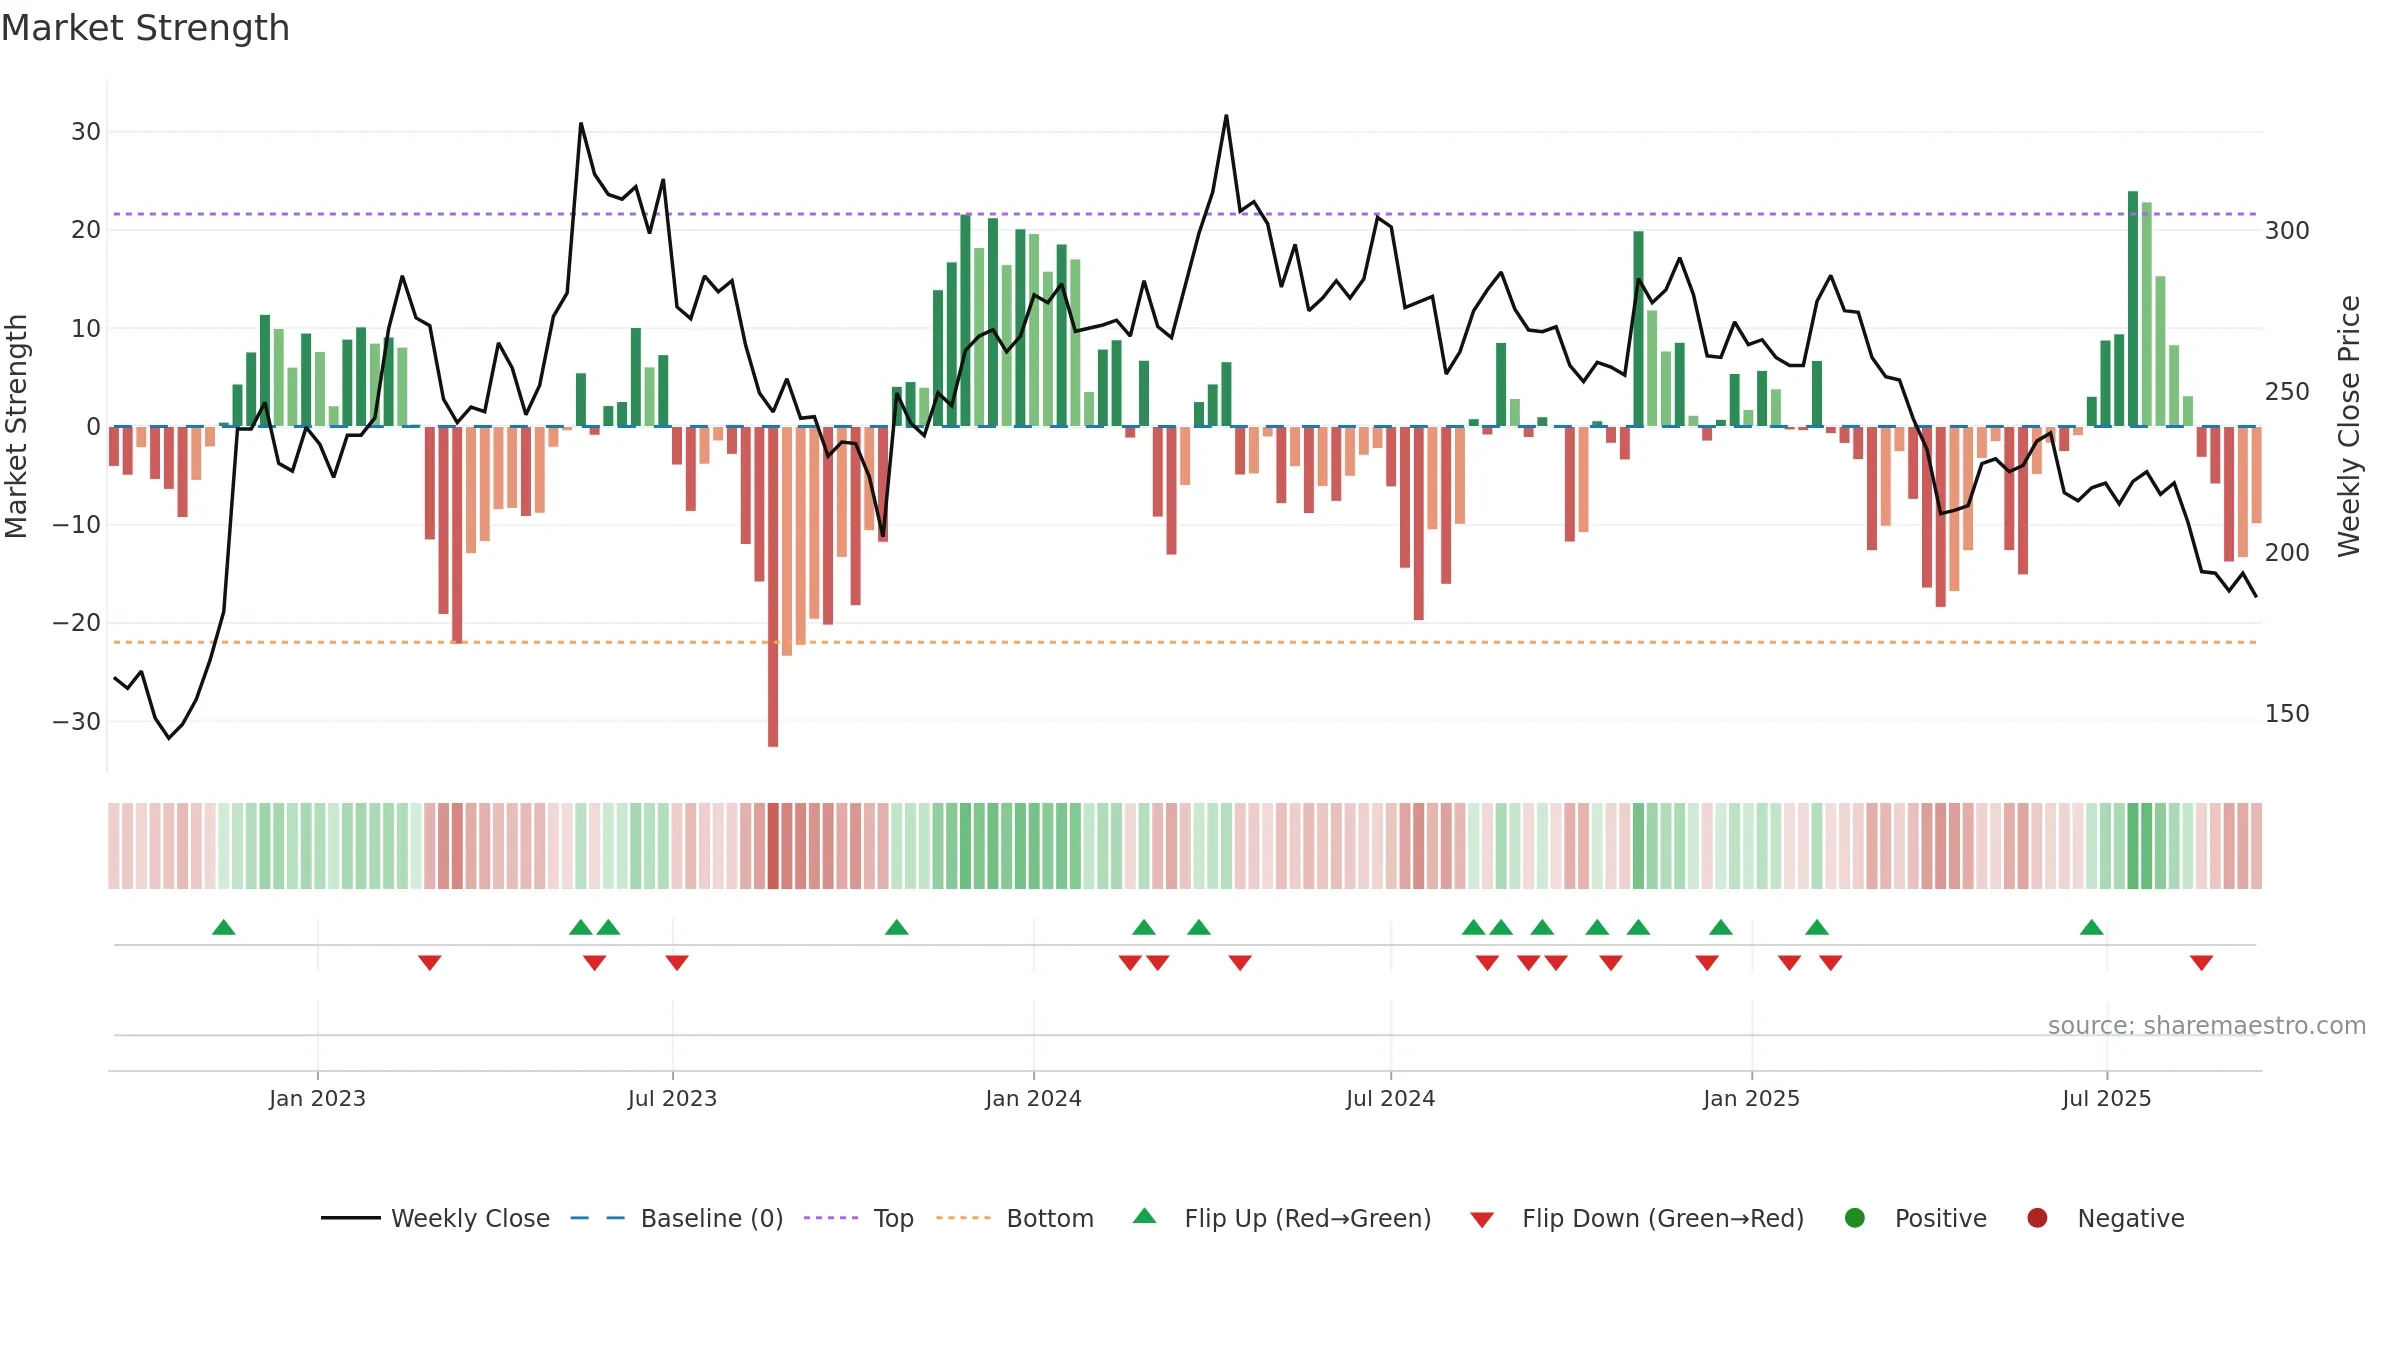Viewport: 2400px width, 1350px height.
Task: Click the first red flip-down marker in early 2023
Action: (x=430, y=963)
